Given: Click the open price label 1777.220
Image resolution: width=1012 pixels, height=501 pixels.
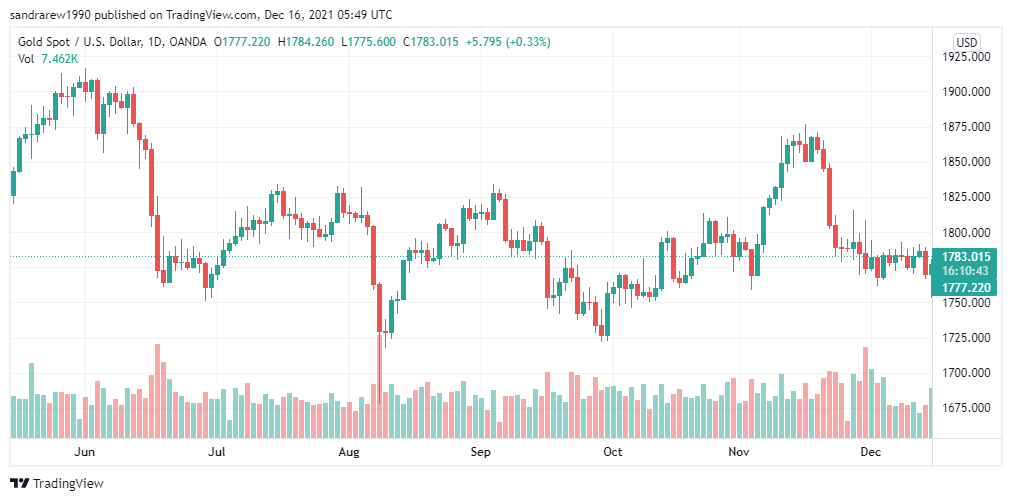Looking at the screenshot, I should (968, 287).
